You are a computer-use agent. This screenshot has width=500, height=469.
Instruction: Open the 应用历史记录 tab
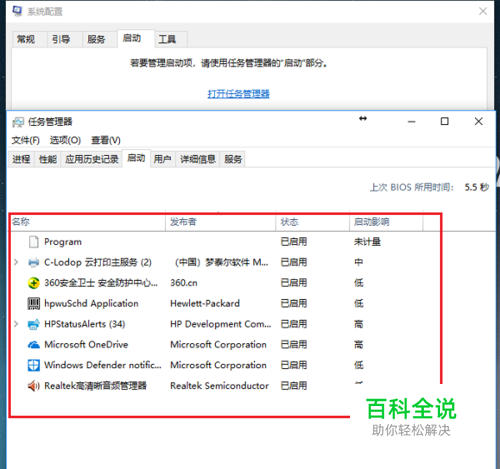pyautogui.click(x=92, y=159)
